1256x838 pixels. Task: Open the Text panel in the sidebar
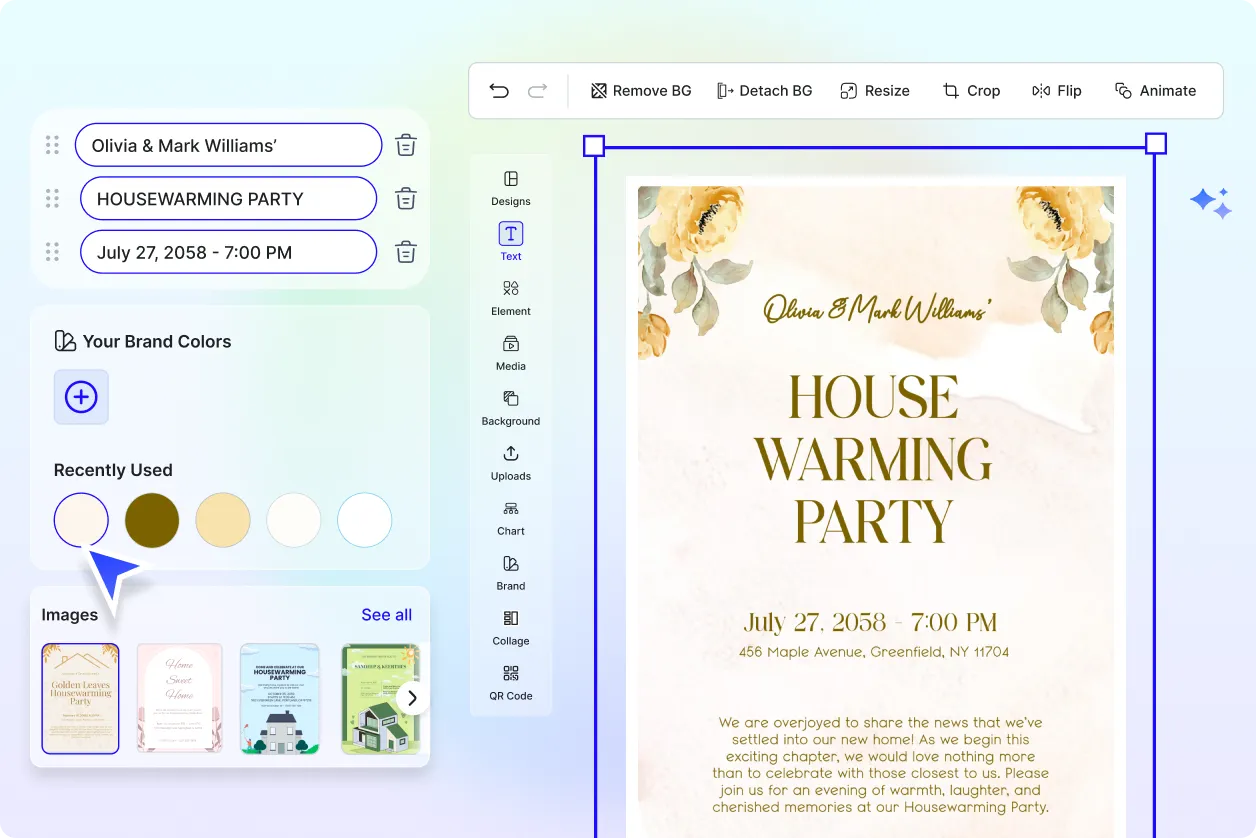coord(510,240)
